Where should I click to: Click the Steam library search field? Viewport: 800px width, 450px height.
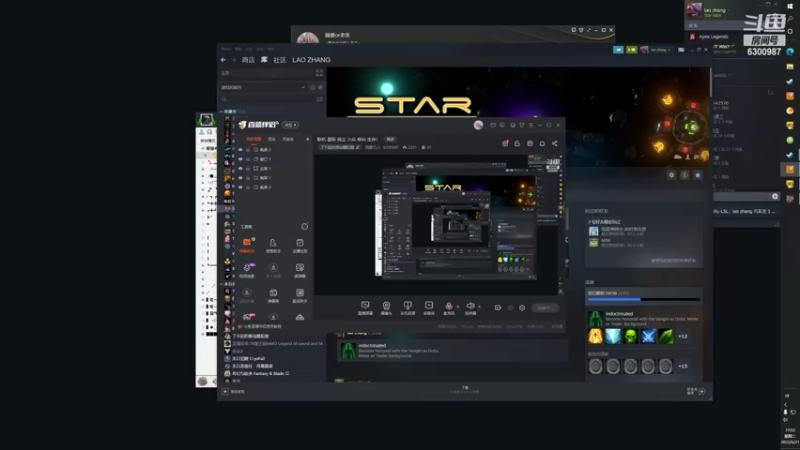268,99
